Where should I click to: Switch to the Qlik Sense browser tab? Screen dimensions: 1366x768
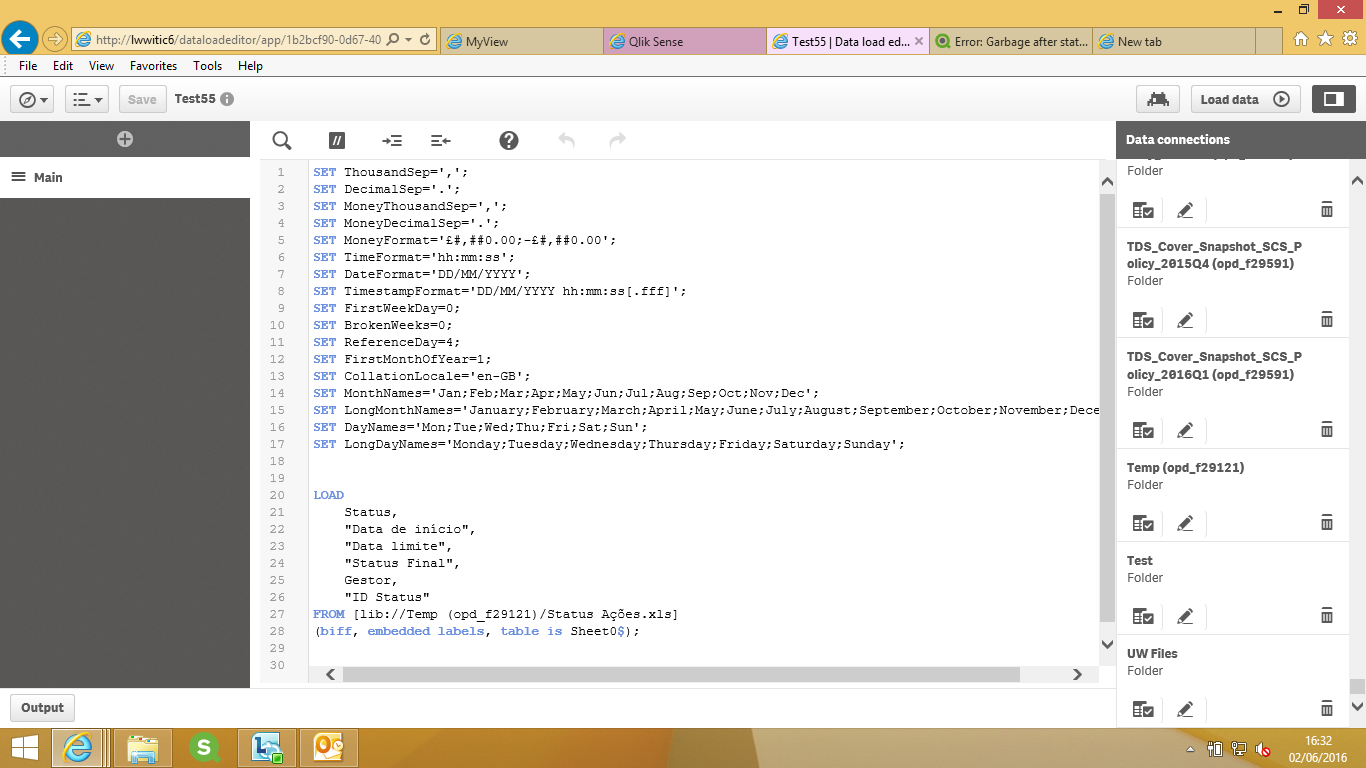[684, 42]
